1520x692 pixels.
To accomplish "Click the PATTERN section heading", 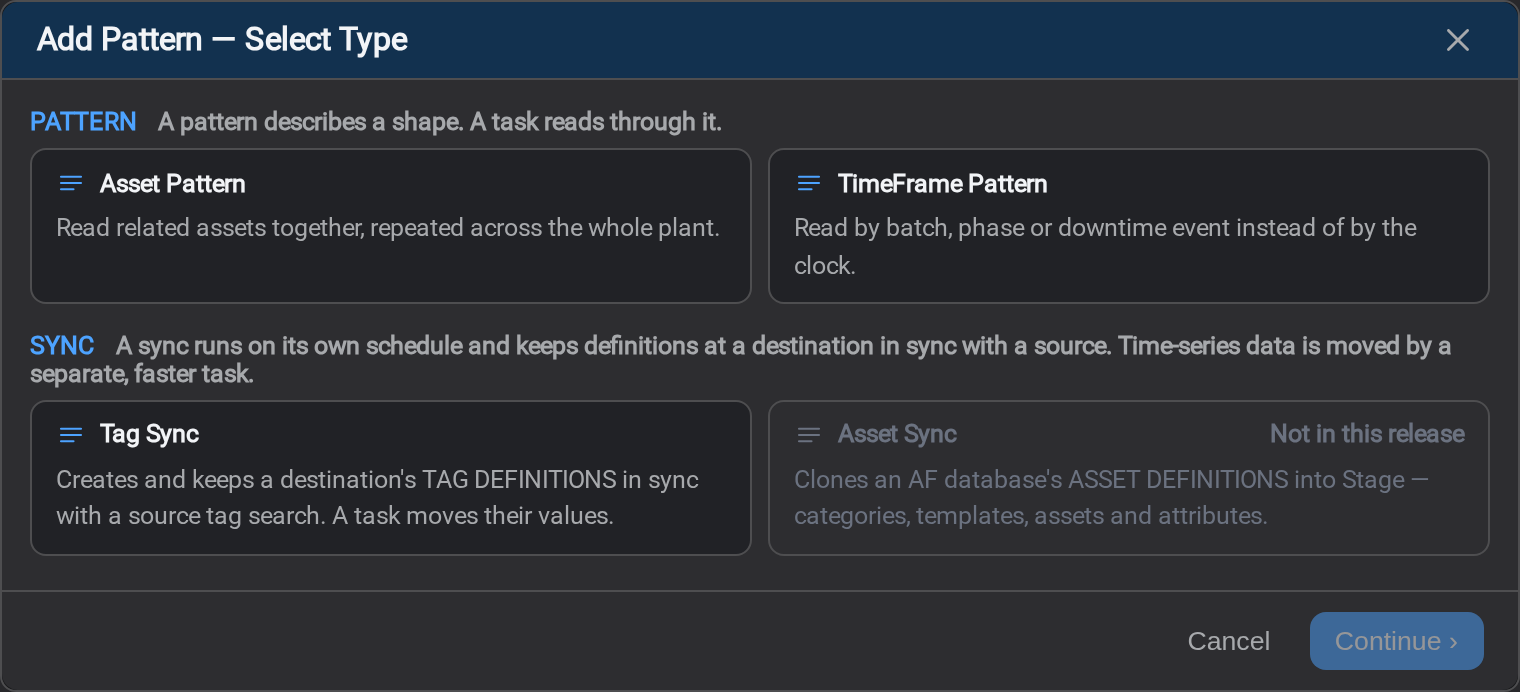I will 83,122.
